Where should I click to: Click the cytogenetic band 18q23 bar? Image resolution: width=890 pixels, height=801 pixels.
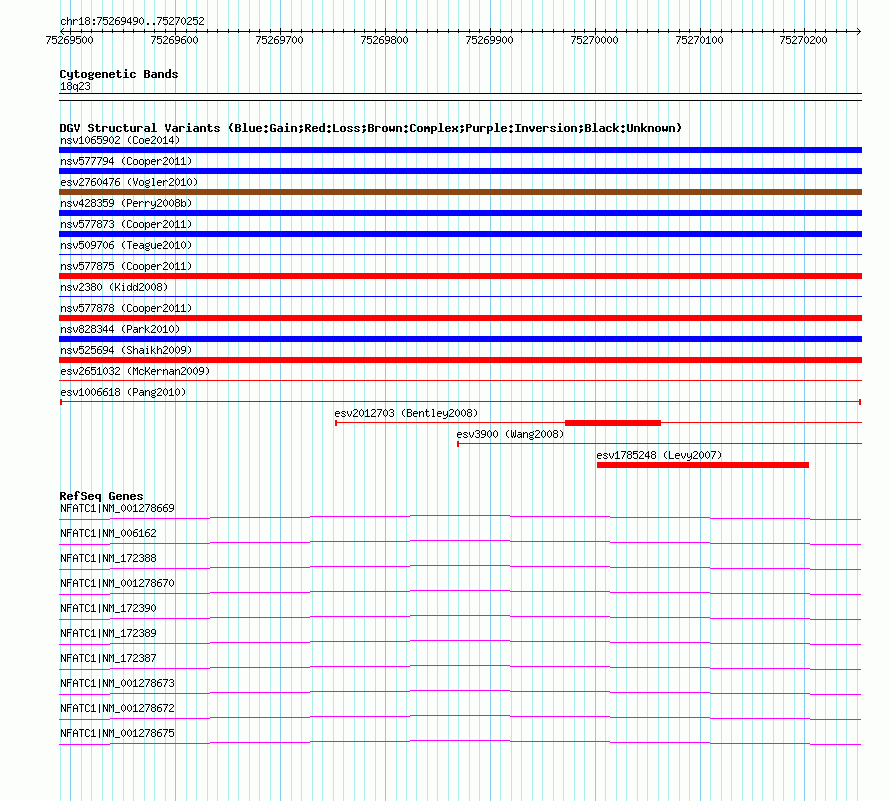(x=460, y=97)
